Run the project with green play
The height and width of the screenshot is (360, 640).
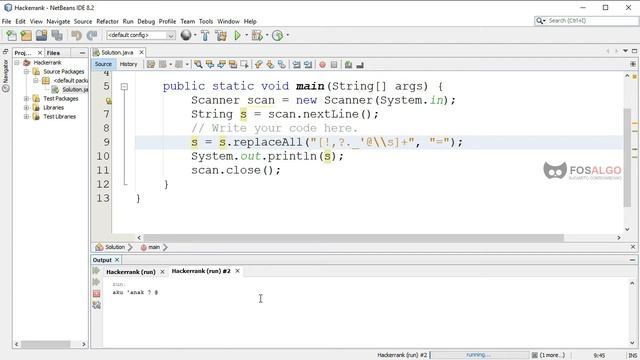pos(237,36)
